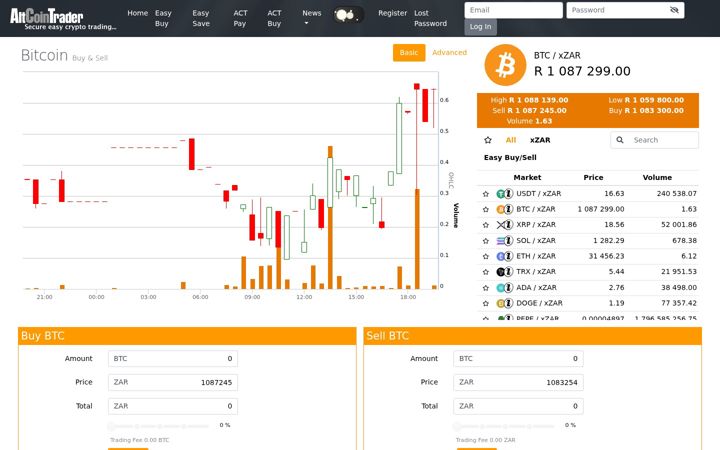Click the Buy R 1 083 300.00 price
This screenshot has height=450, width=720.
[x=646, y=111]
